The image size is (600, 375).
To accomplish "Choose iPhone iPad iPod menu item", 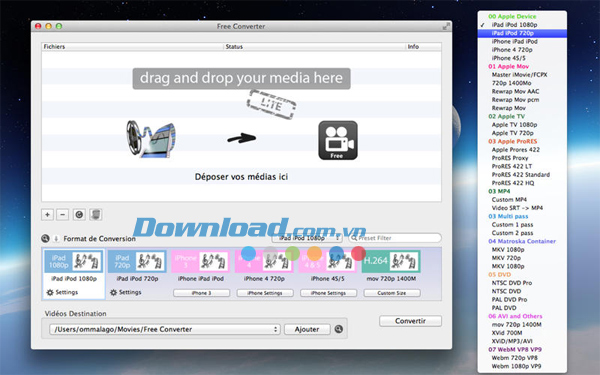I will click(x=522, y=41).
